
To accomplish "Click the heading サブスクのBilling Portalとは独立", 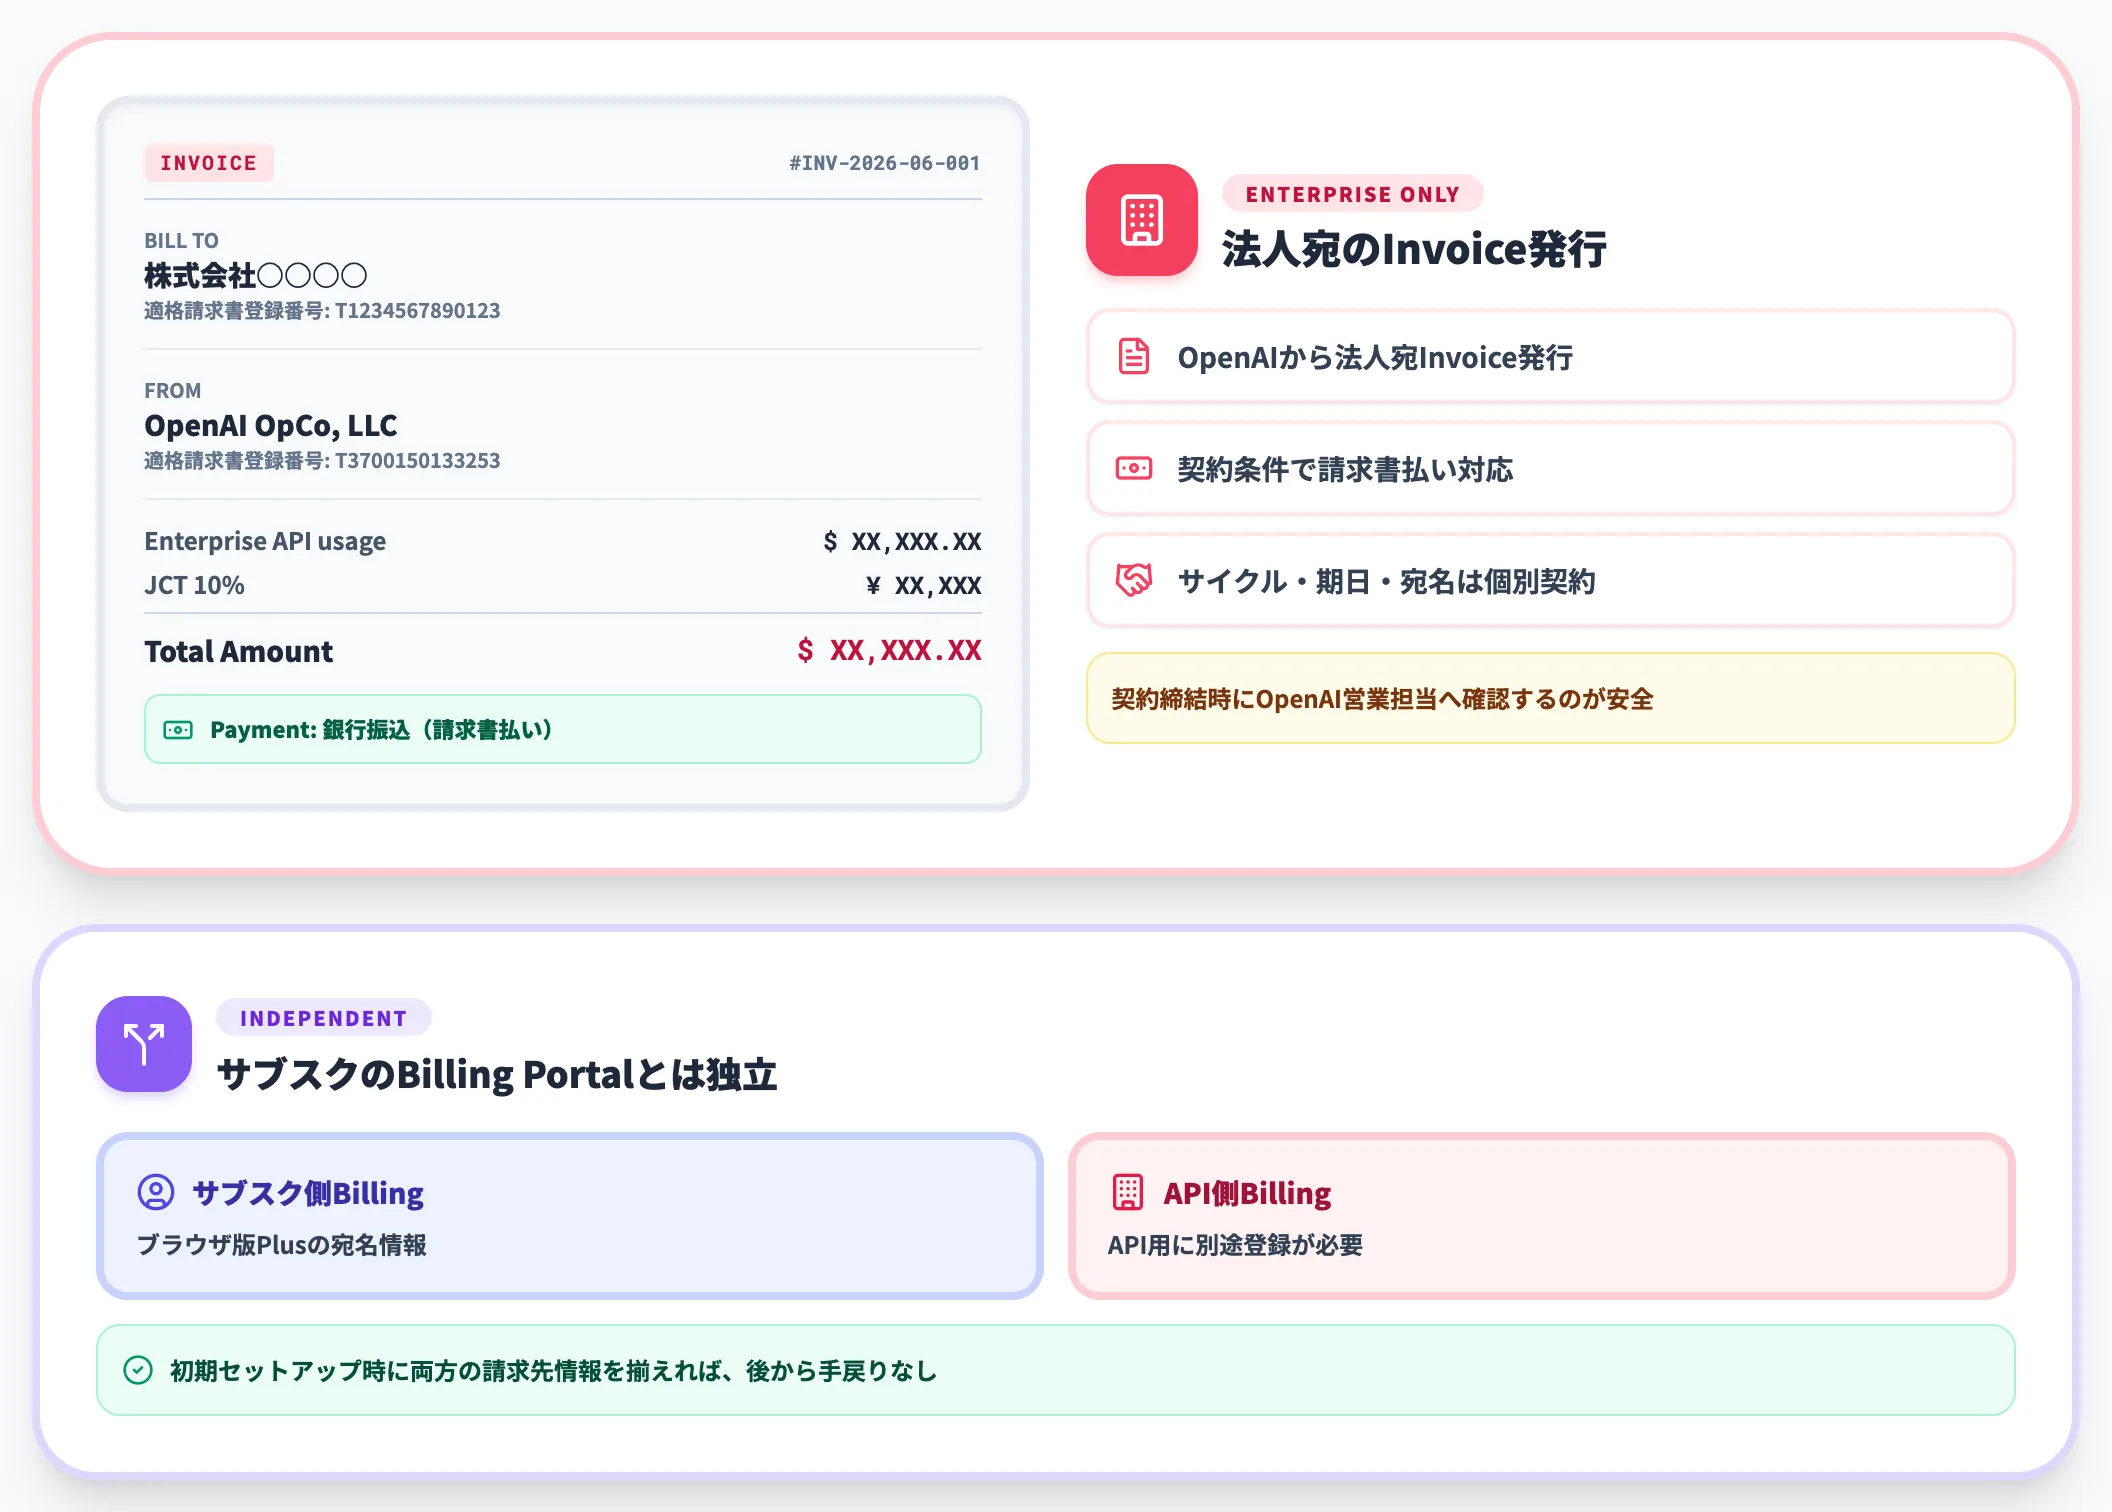I will point(497,1074).
